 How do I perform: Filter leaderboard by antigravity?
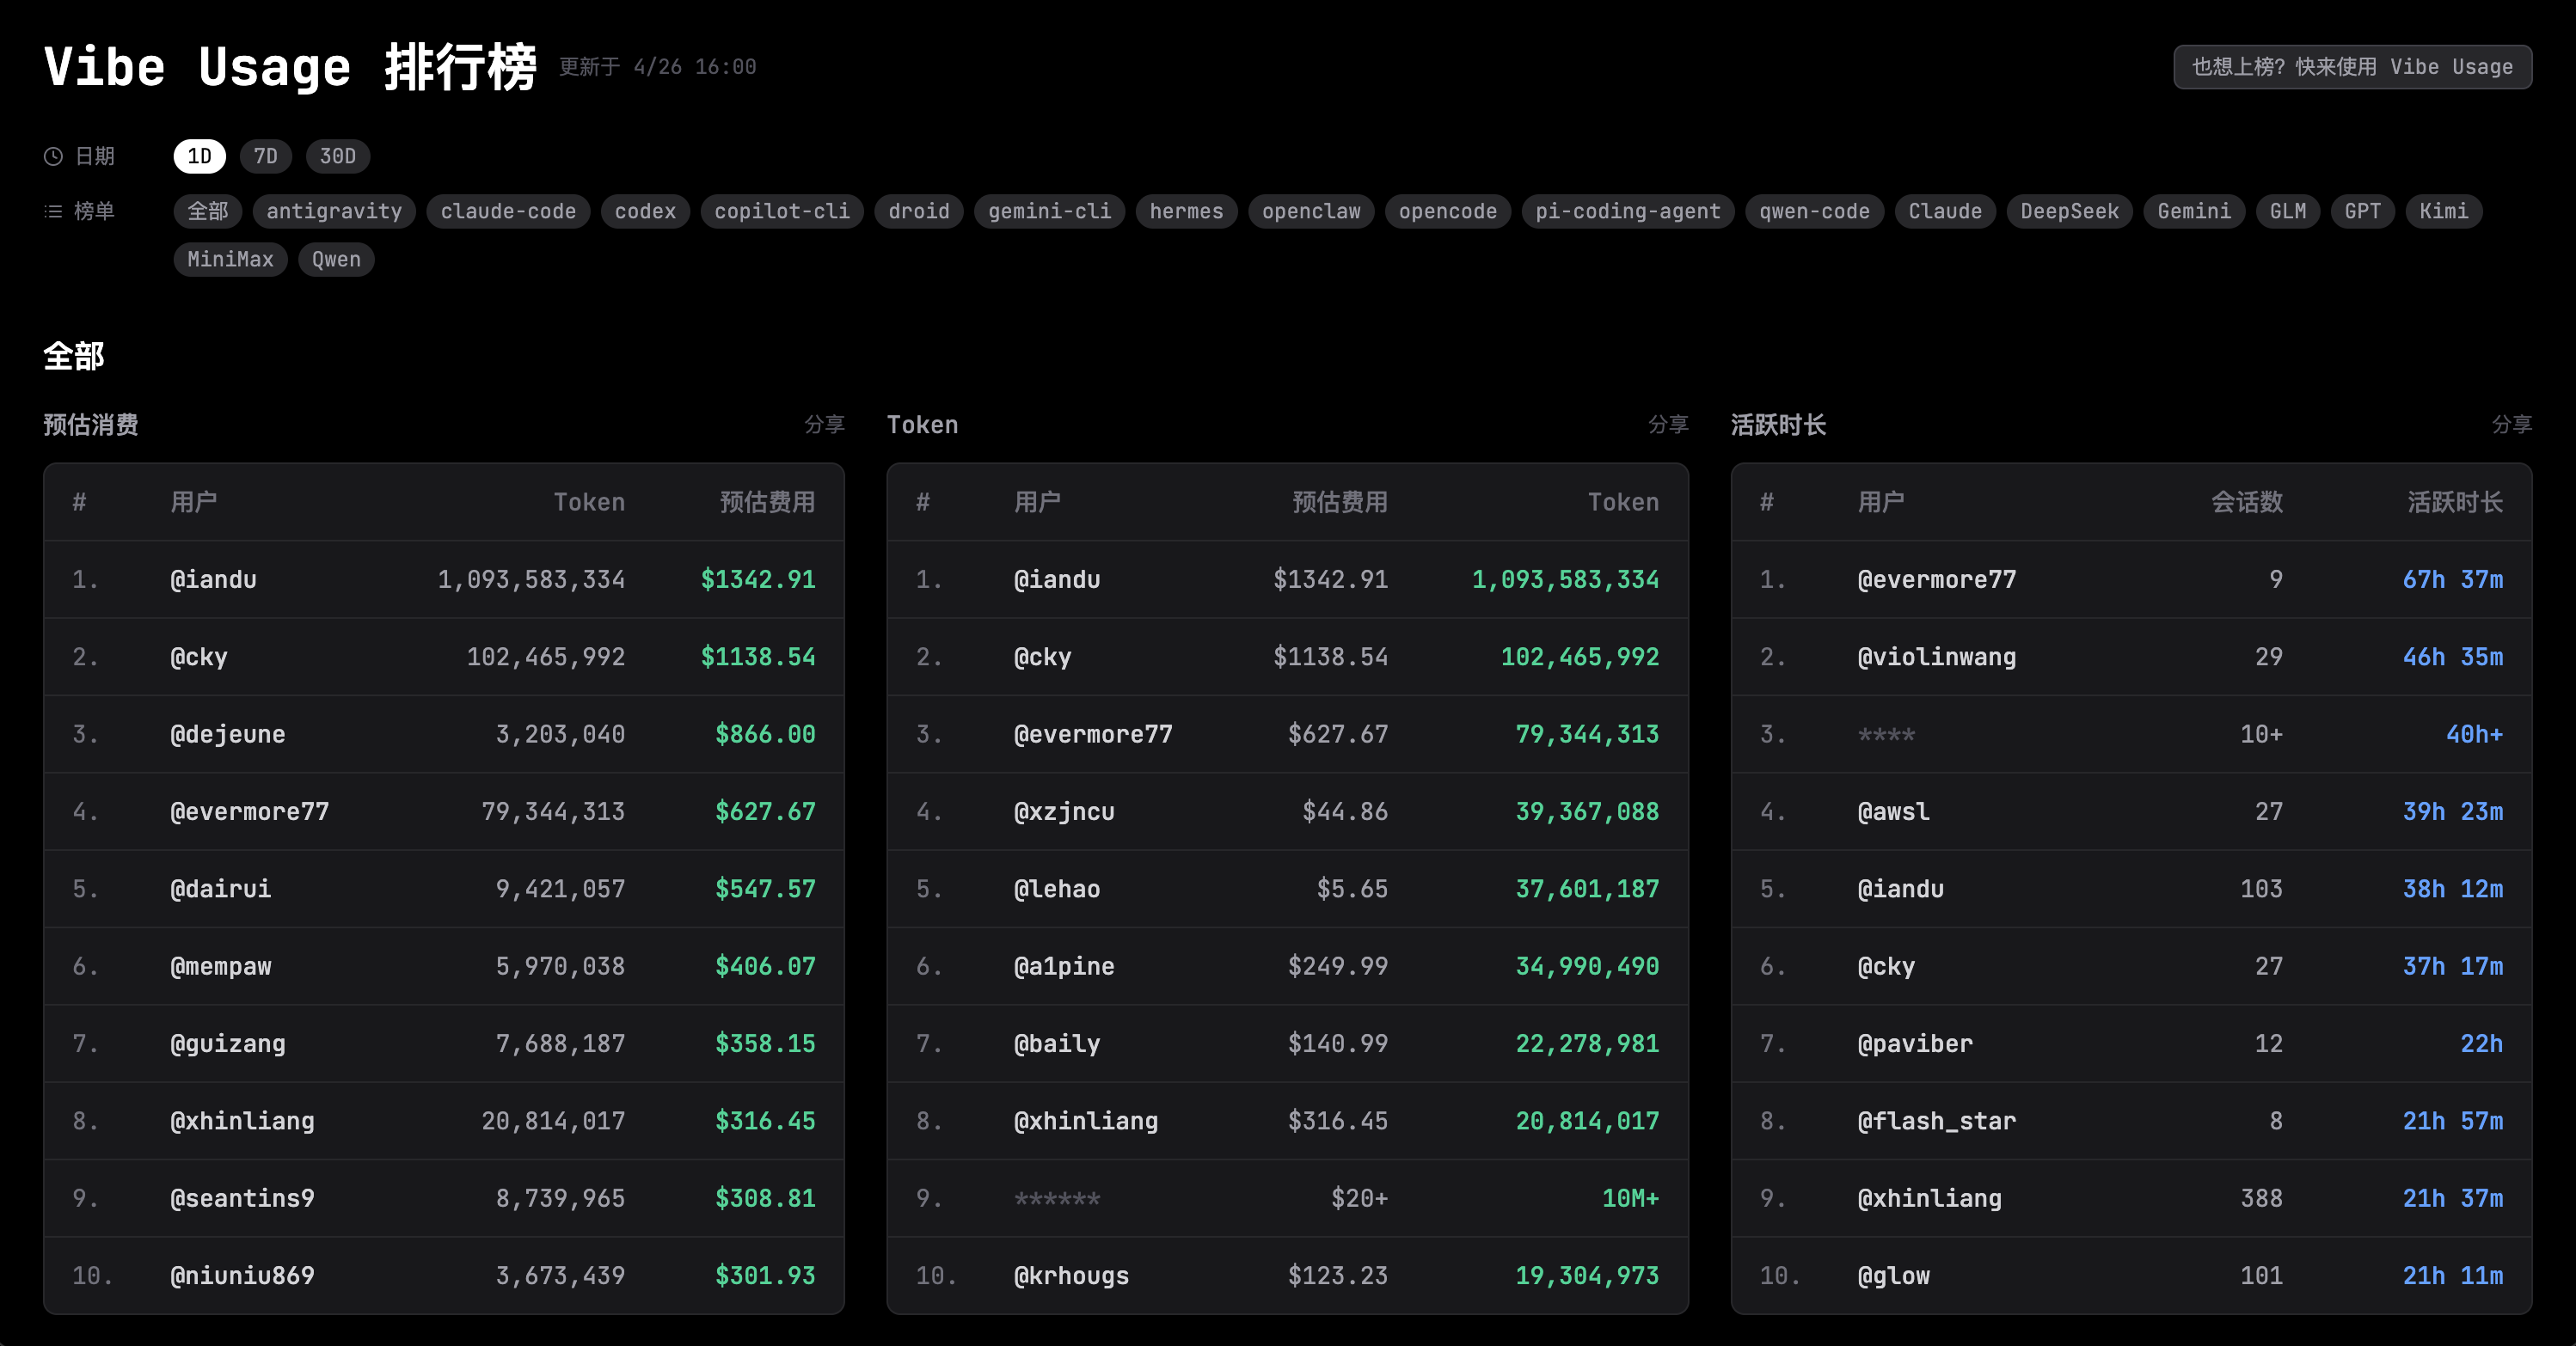334,211
